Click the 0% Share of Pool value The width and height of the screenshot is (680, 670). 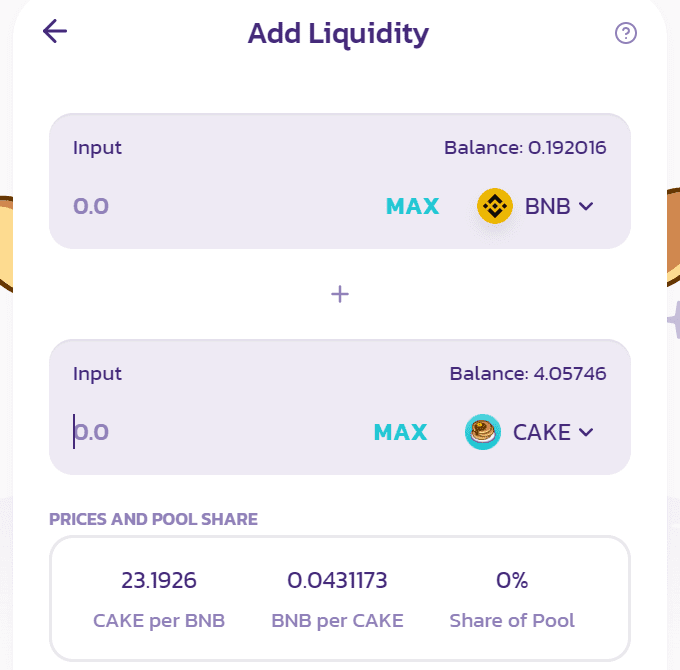point(512,580)
